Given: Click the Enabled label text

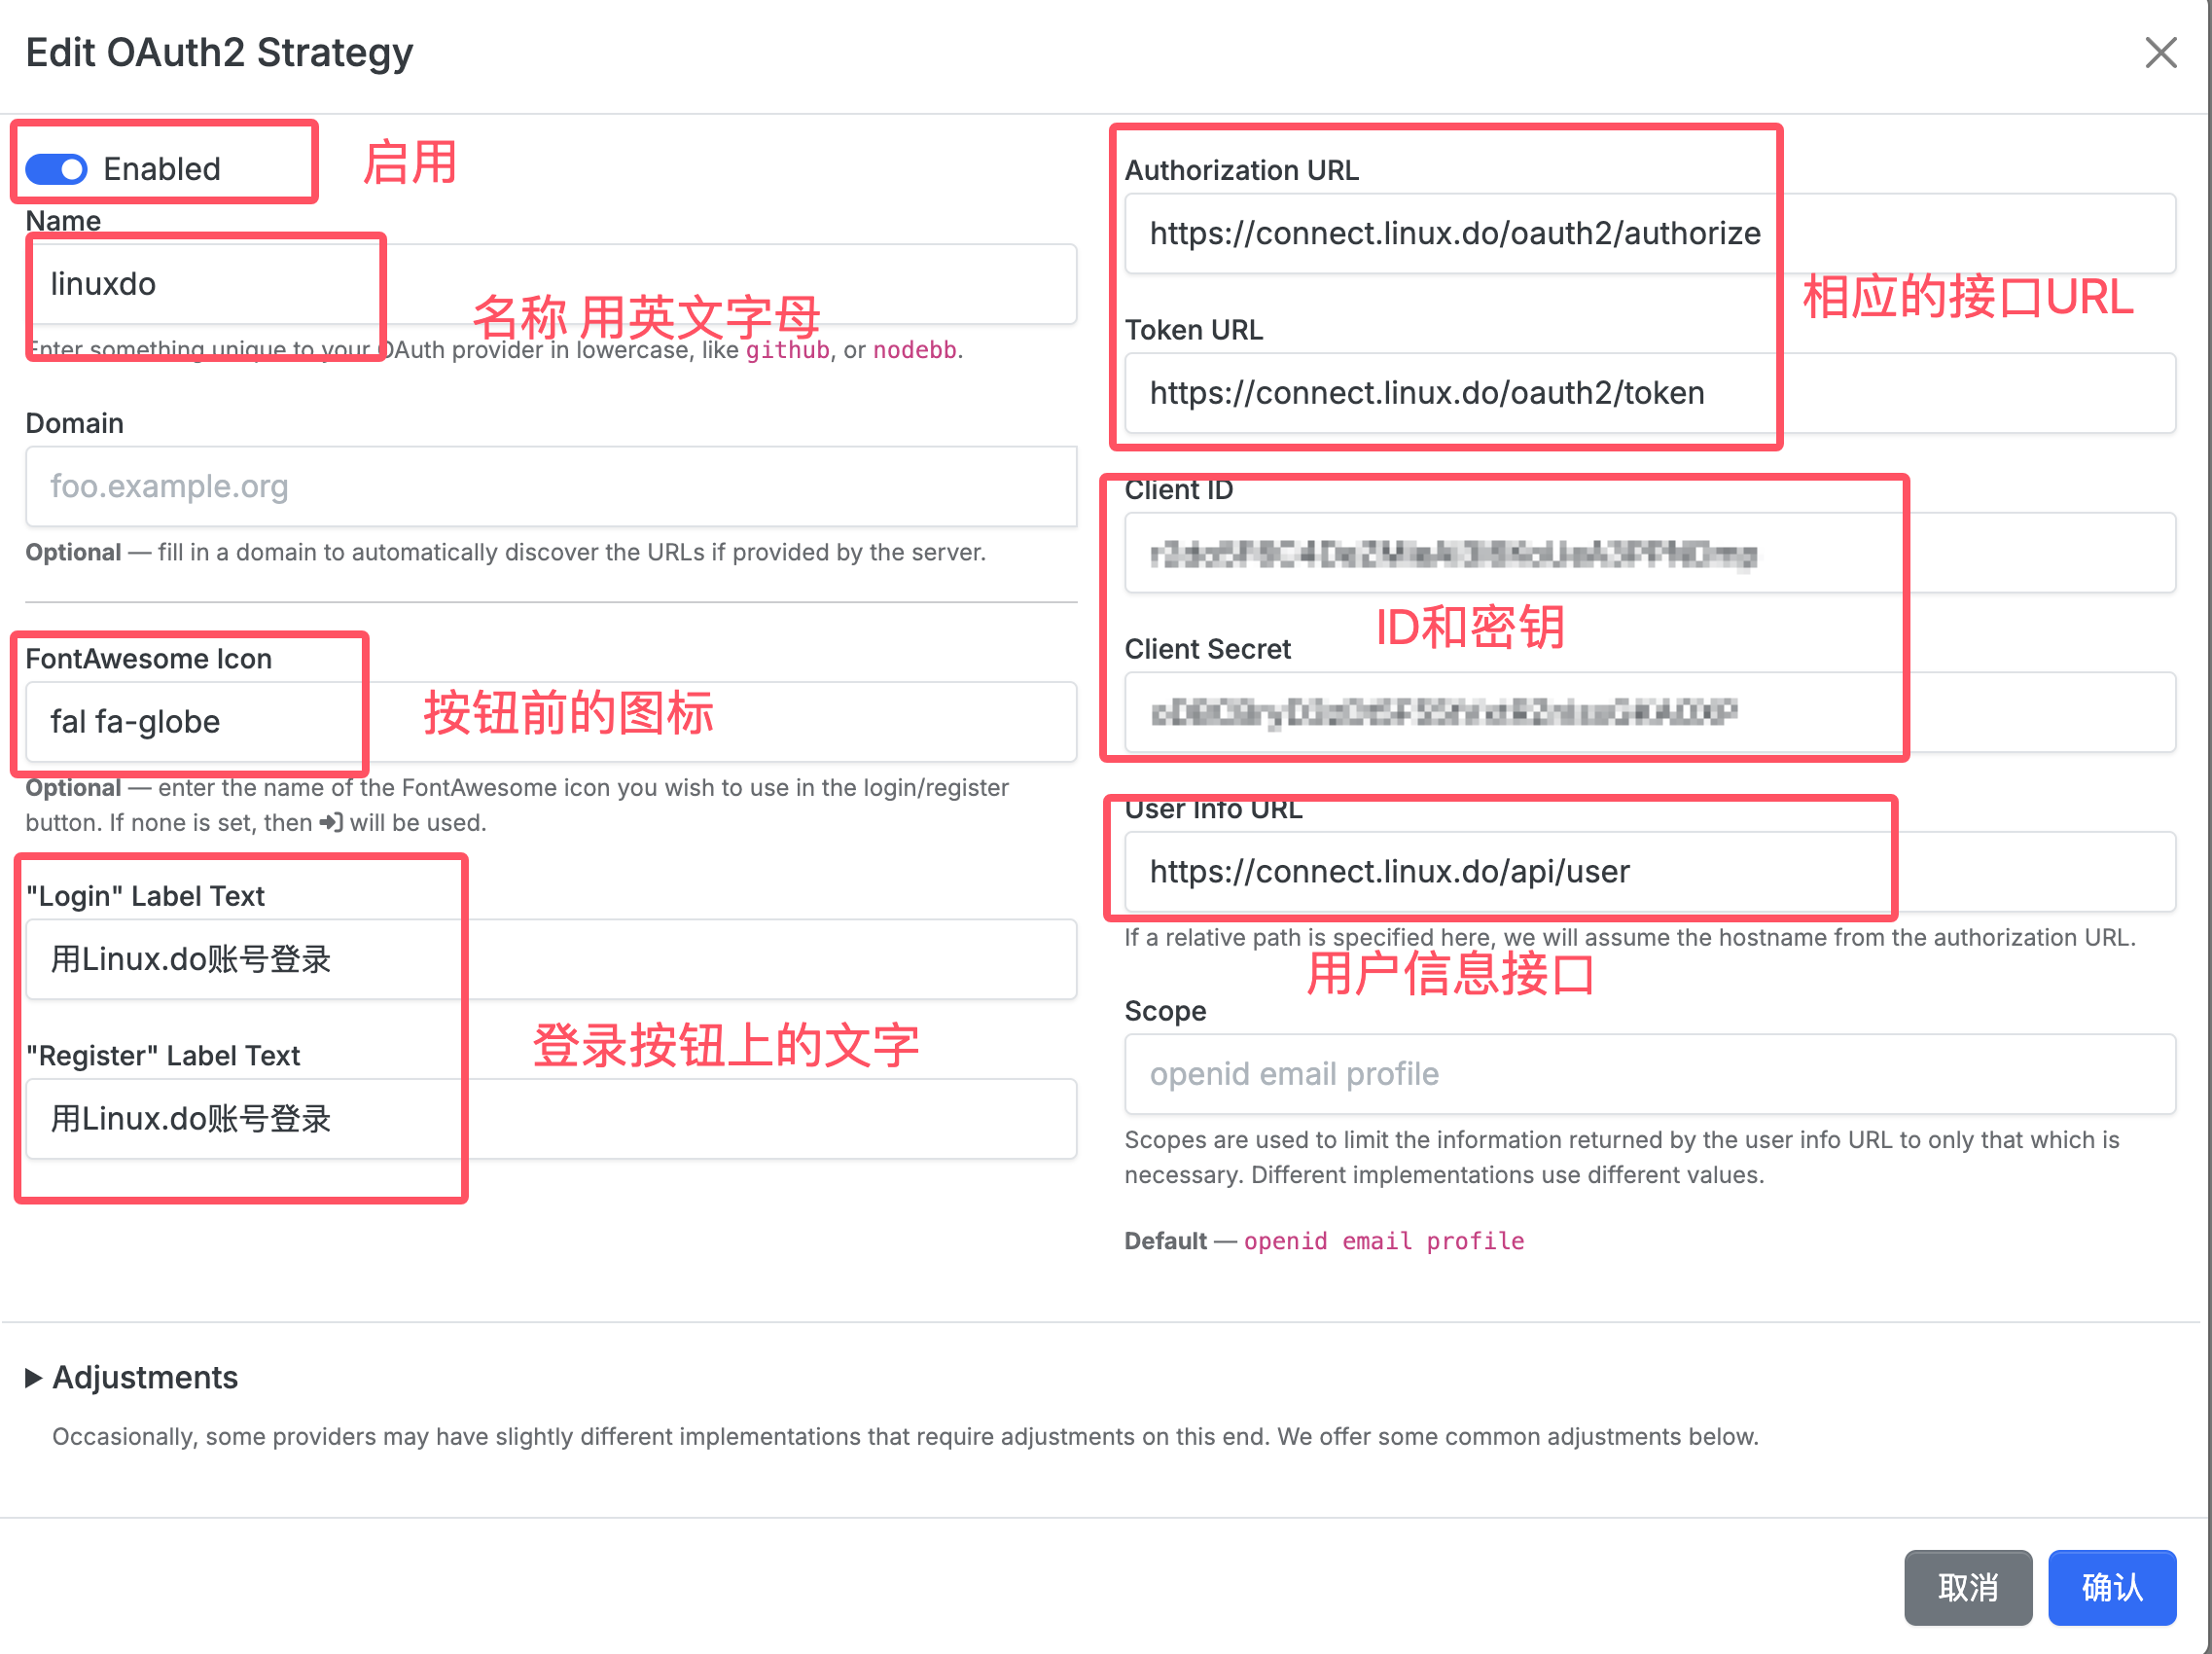Looking at the screenshot, I should pos(162,169).
